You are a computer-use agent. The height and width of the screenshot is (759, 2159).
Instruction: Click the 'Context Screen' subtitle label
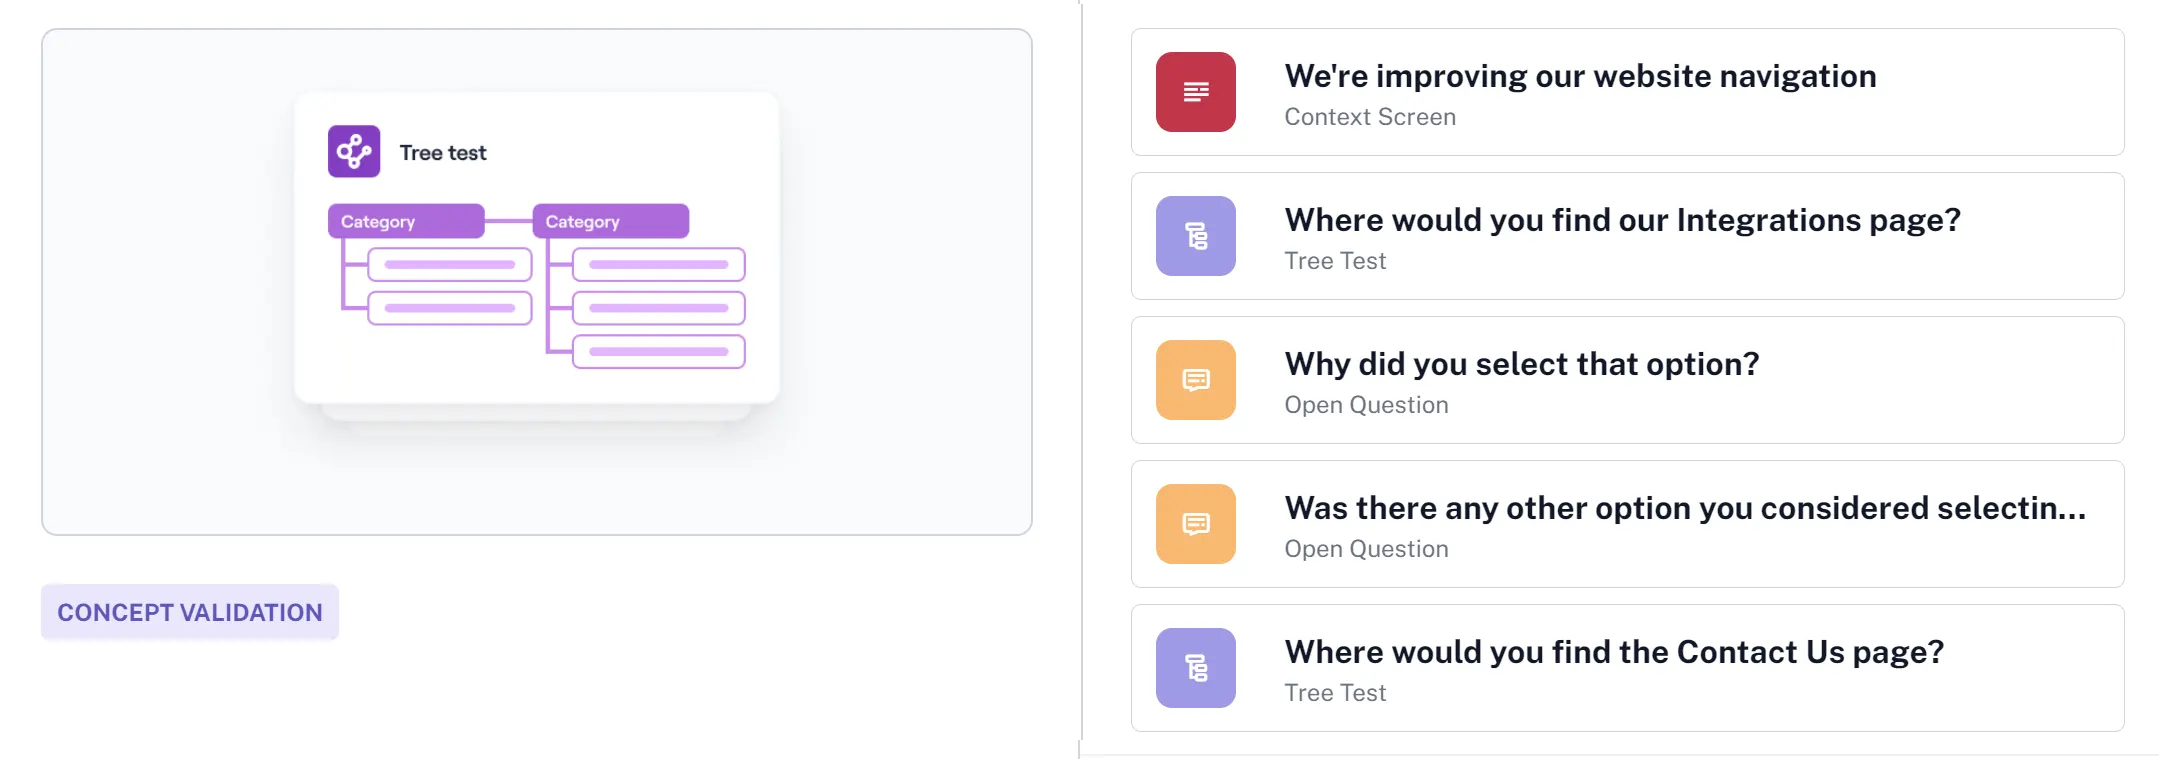1370,117
